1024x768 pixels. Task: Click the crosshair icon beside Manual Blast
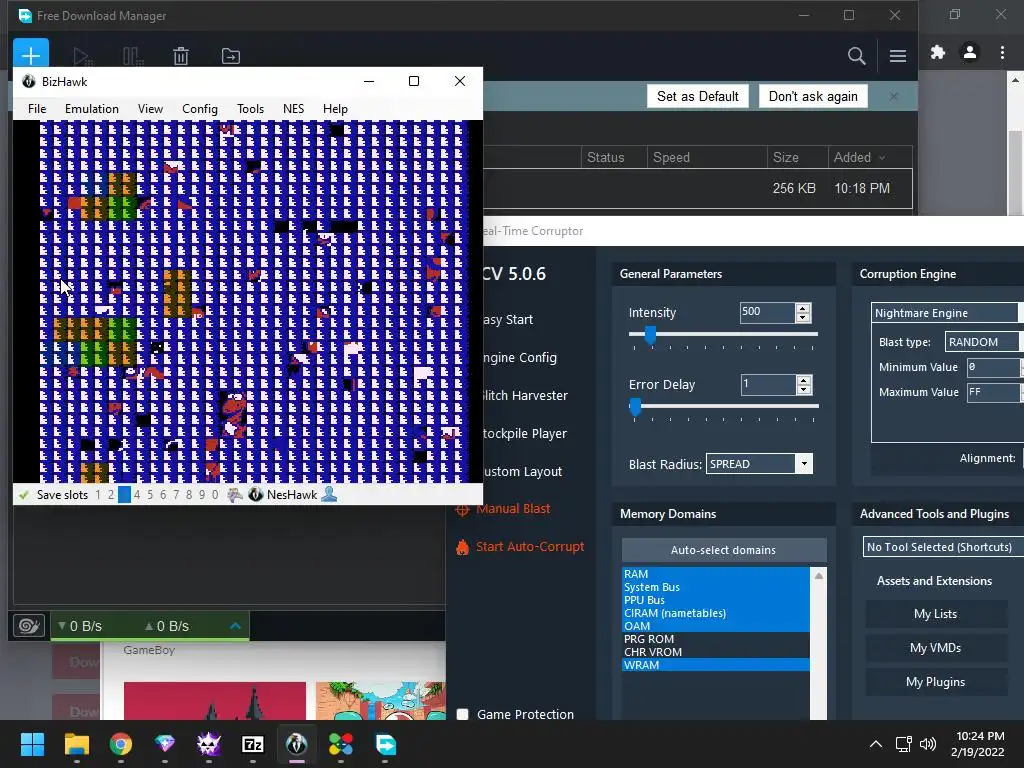coord(462,509)
